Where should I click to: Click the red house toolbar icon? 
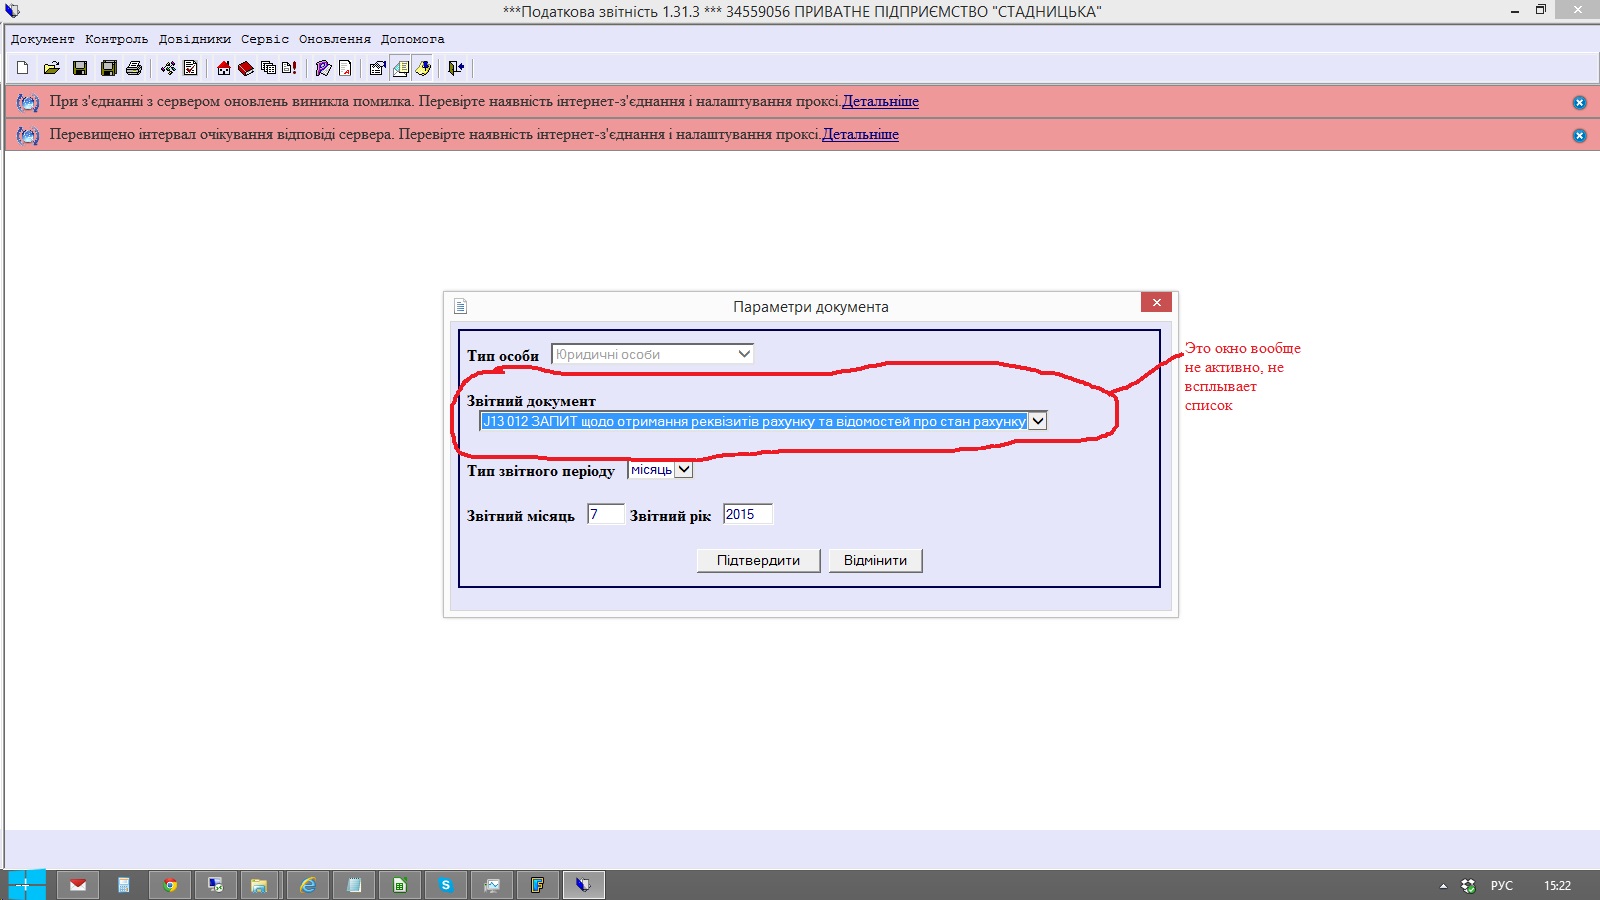(x=223, y=68)
